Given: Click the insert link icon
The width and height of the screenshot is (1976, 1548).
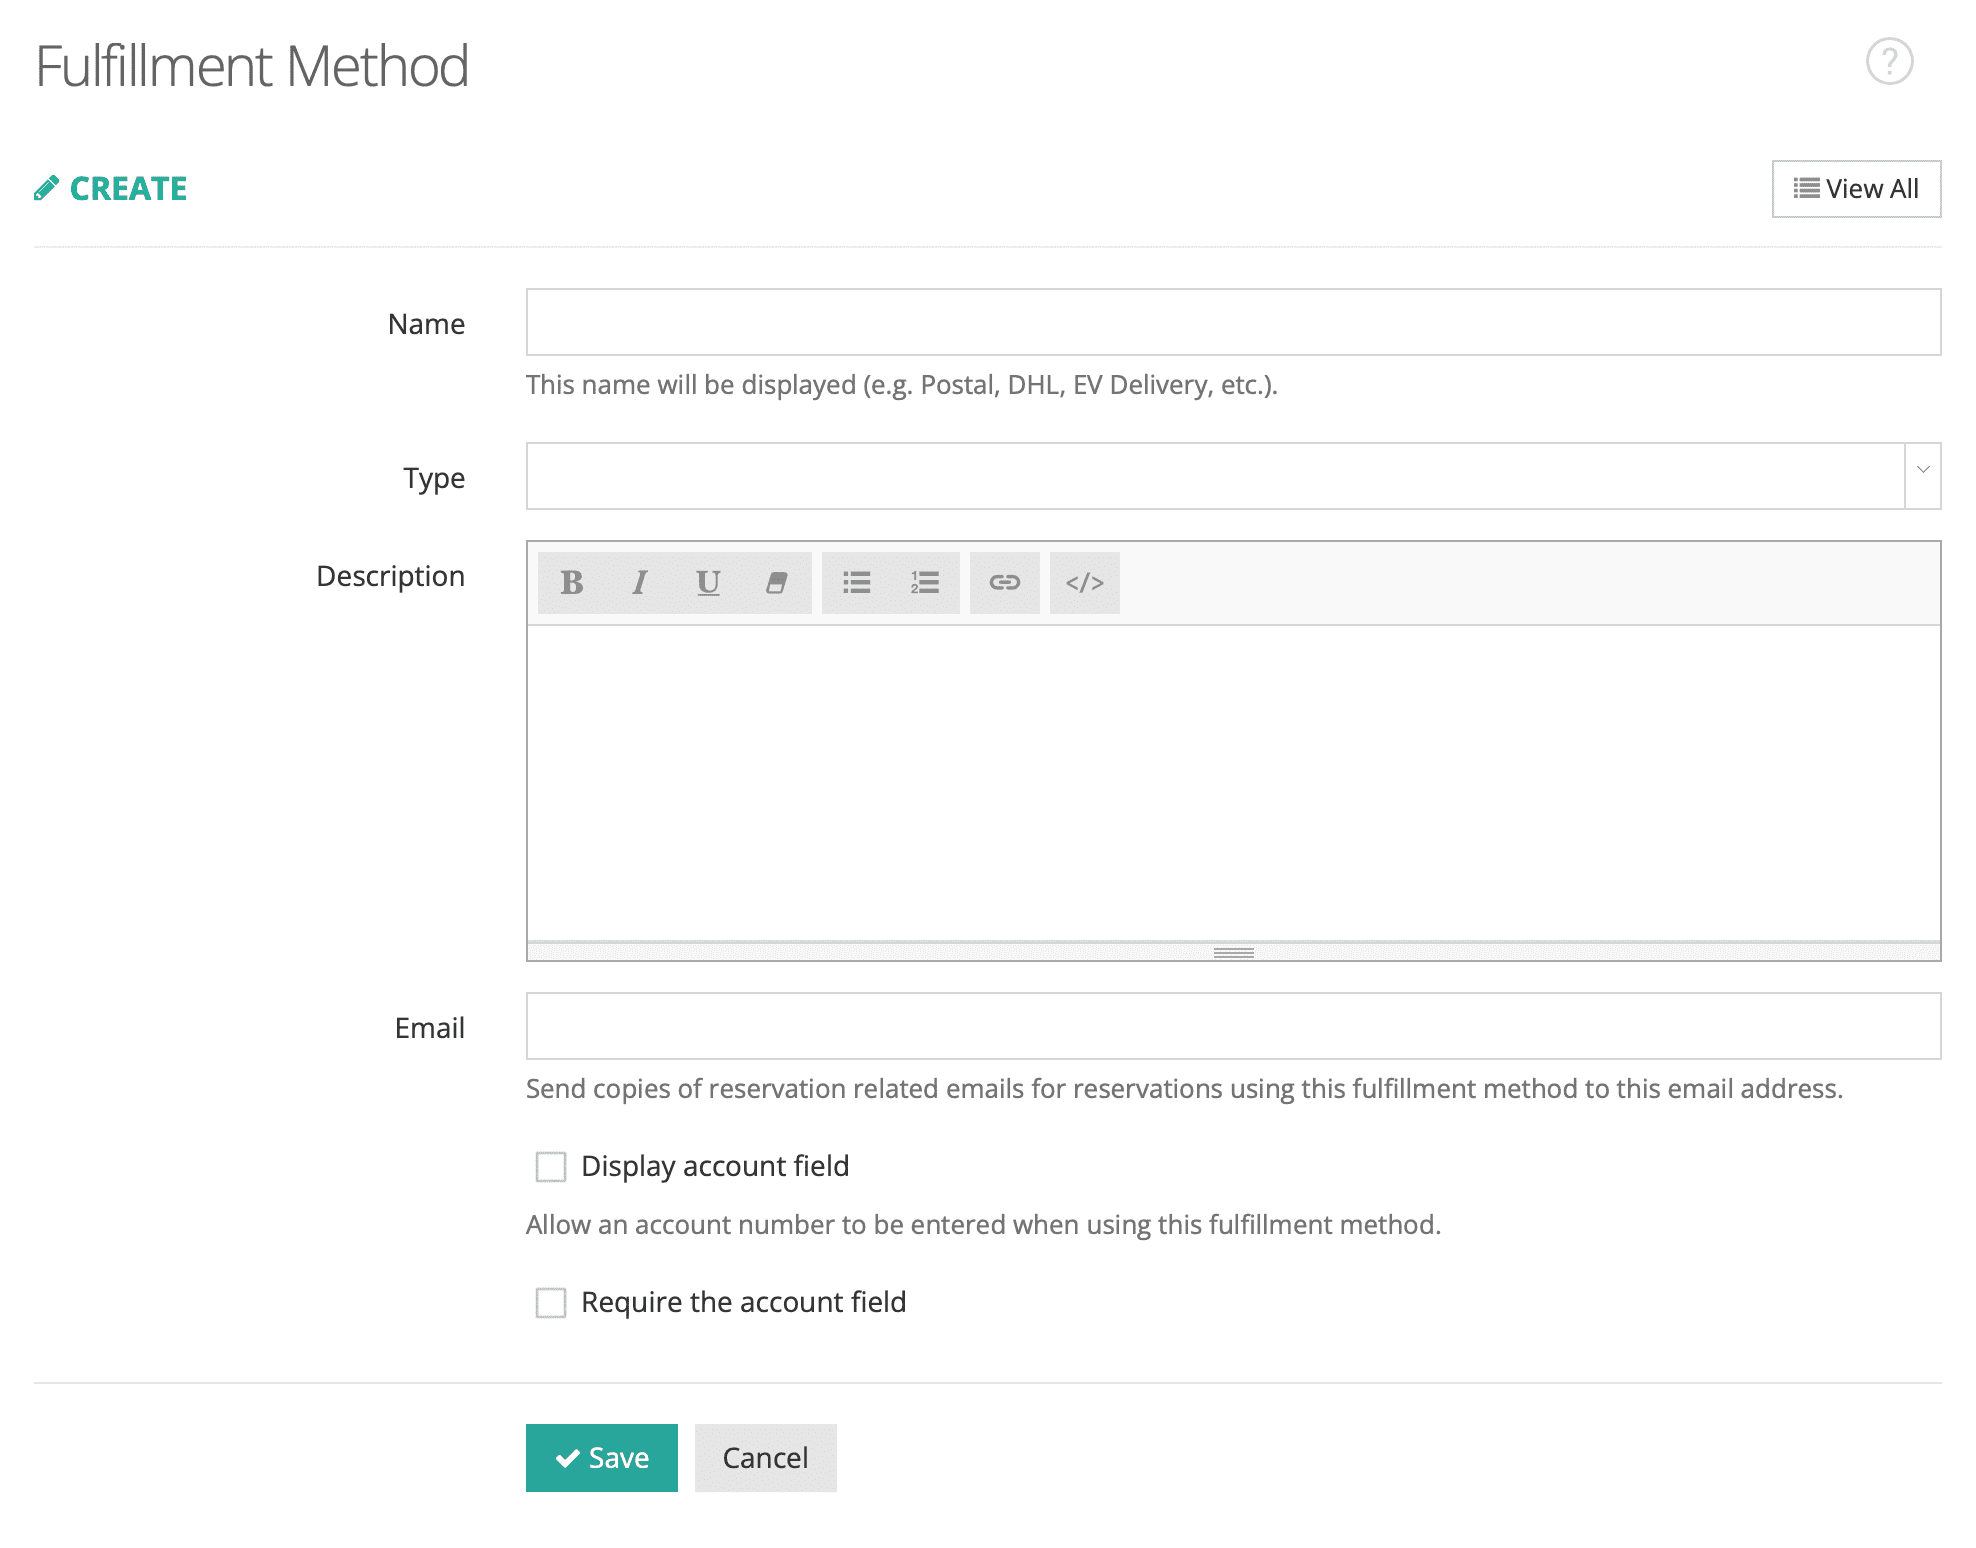Looking at the screenshot, I should (x=1005, y=583).
